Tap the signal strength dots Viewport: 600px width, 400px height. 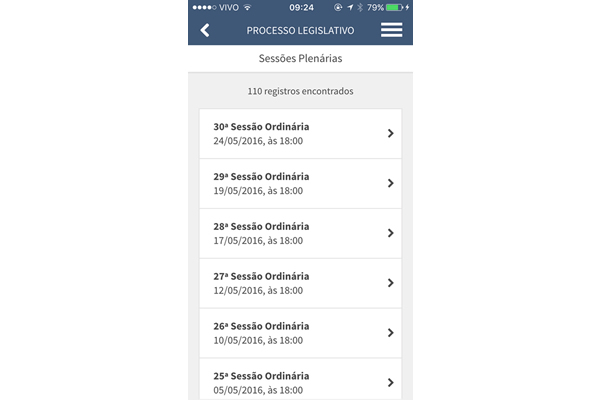coord(204,7)
